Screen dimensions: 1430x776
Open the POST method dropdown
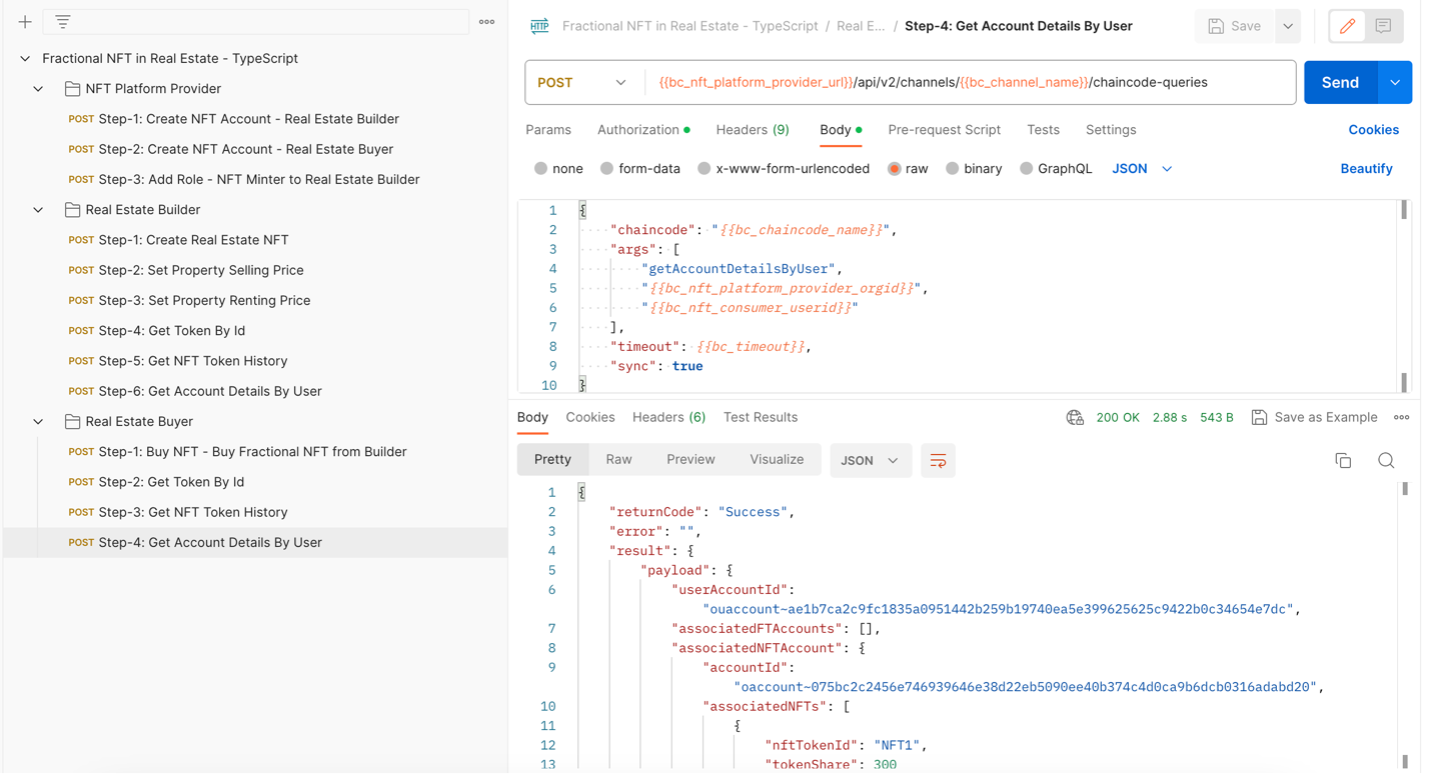582,82
